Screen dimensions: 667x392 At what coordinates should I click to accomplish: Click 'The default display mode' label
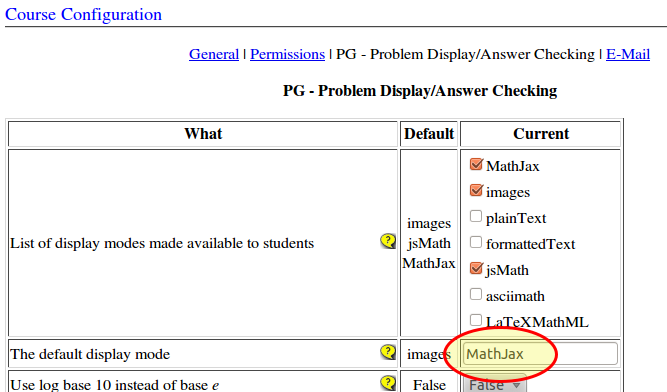90,354
